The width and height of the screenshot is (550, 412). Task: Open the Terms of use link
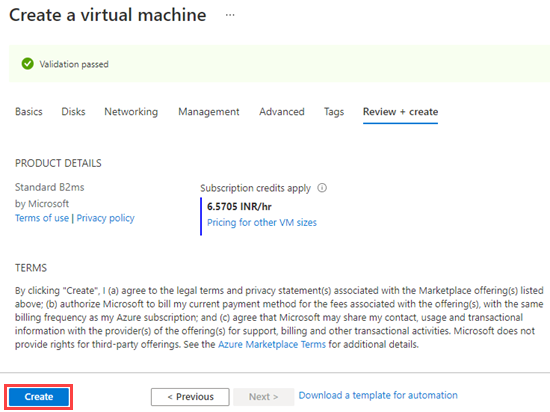pos(42,218)
